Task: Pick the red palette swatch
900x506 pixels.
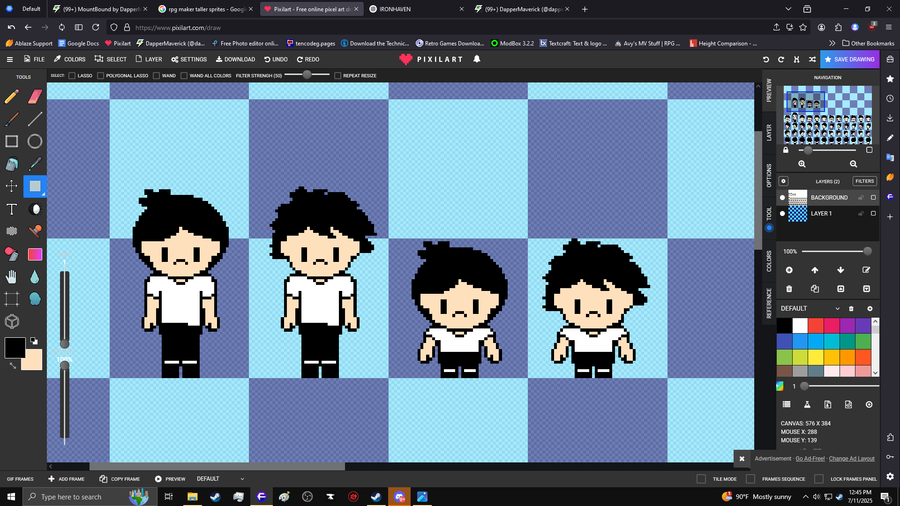Action: [816, 326]
